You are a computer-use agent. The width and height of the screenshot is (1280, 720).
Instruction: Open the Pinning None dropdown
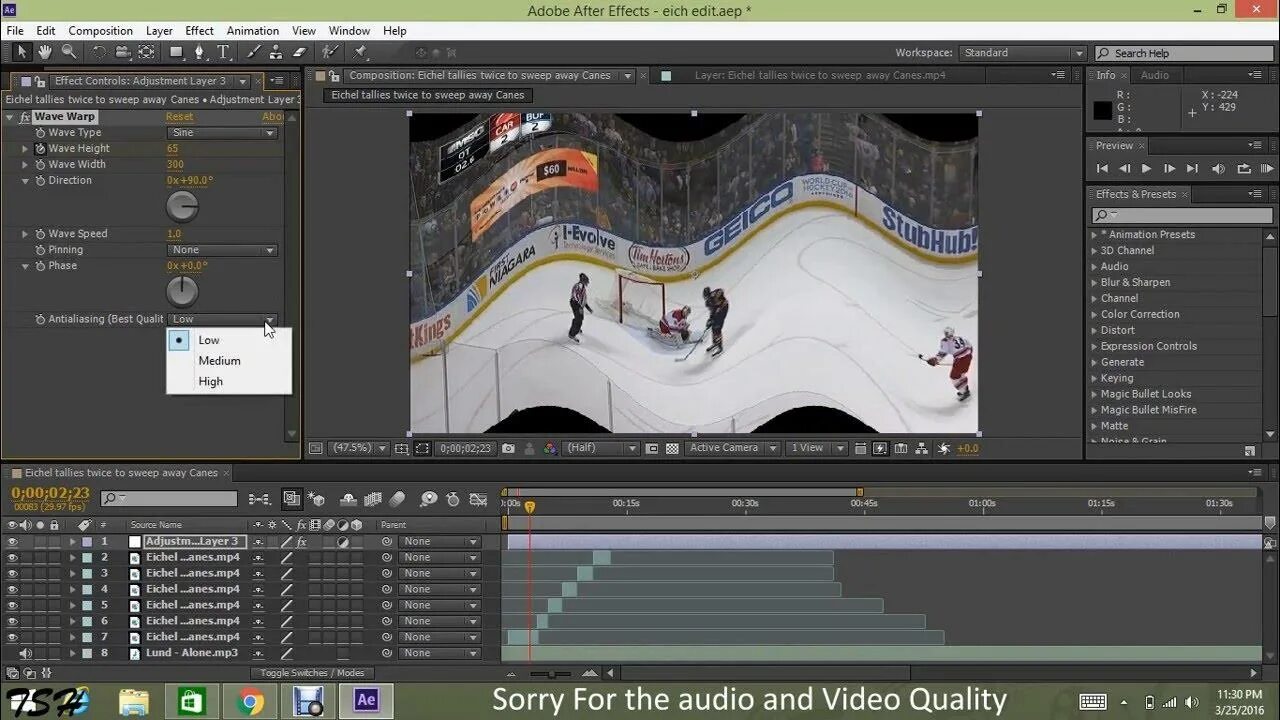pos(222,250)
